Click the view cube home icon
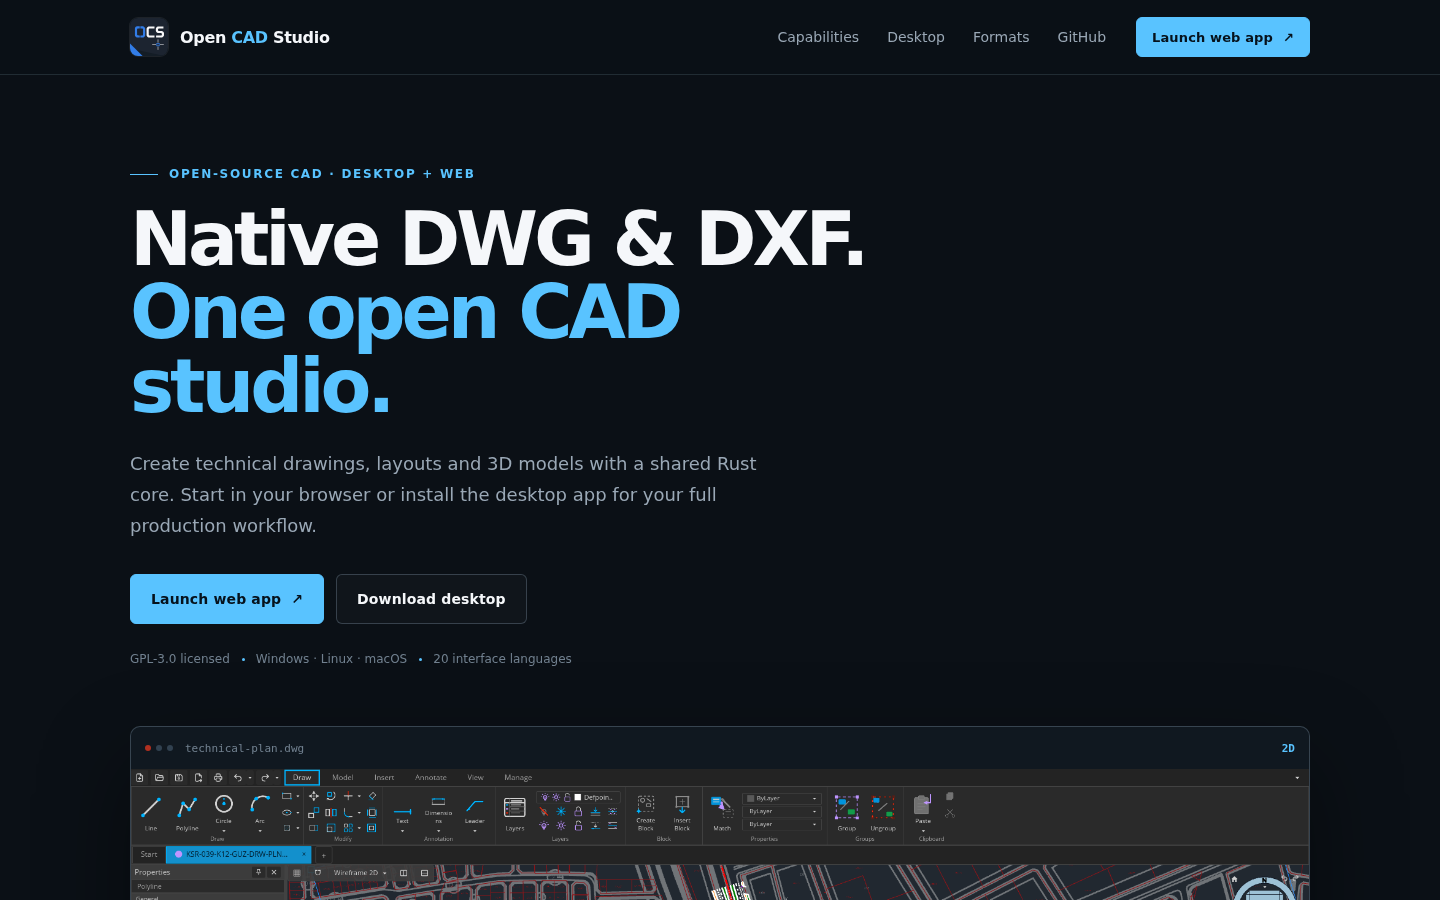1440x900 pixels. (x=1234, y=879)
